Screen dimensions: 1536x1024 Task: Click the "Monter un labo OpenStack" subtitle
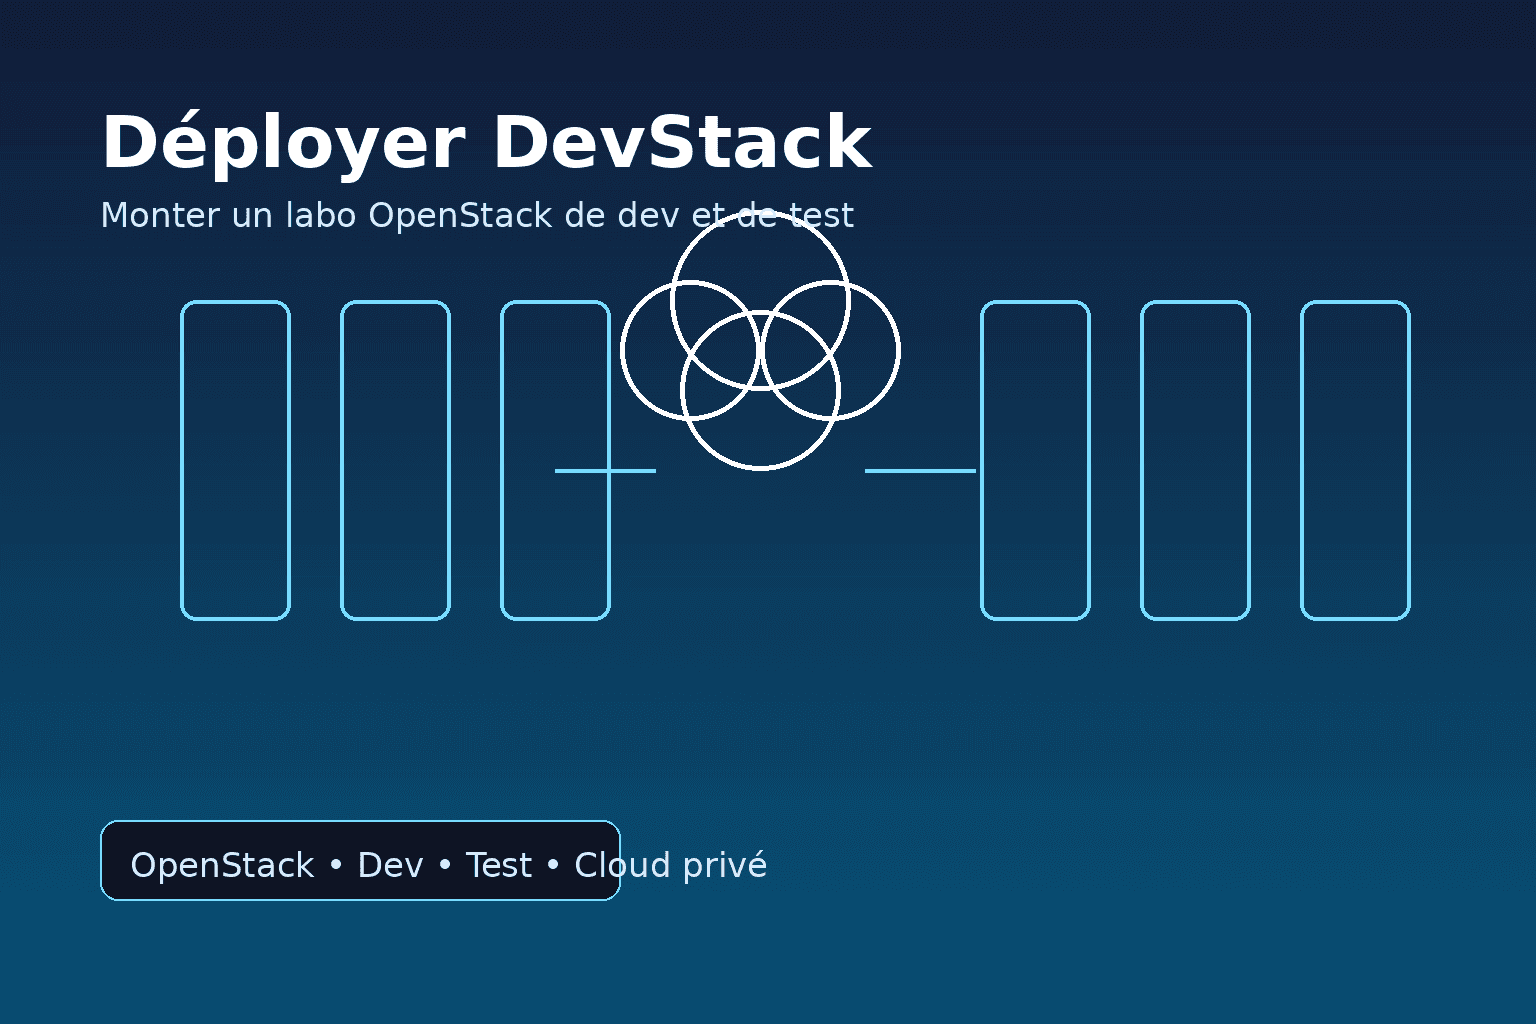pos(477,215)
